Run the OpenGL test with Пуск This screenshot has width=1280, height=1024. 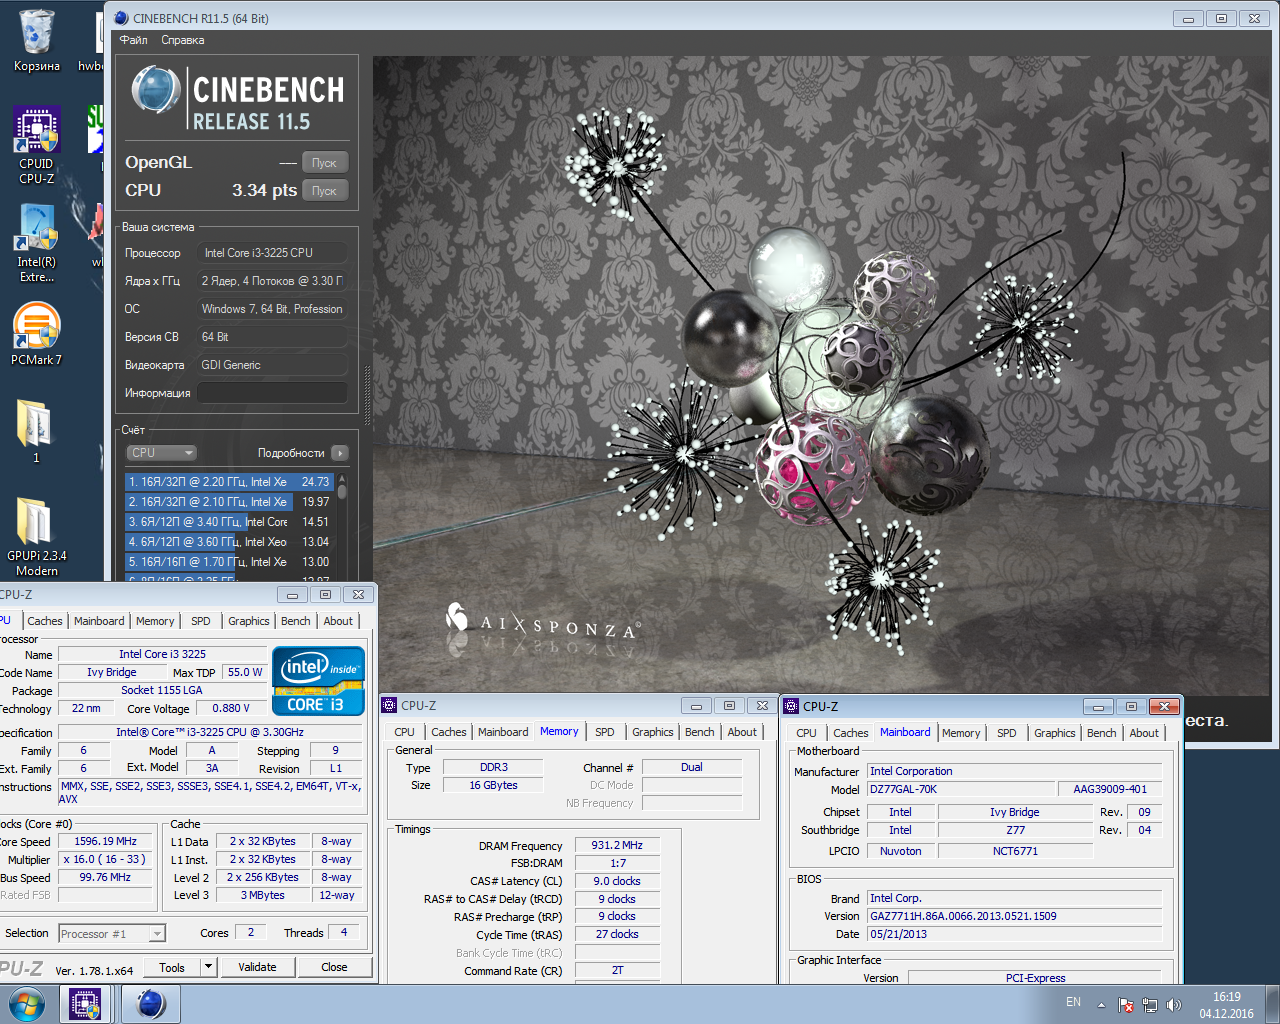pos(324,162)
